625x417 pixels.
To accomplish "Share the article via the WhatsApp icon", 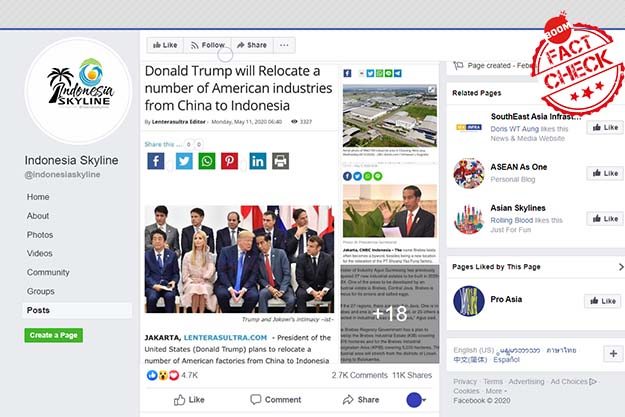I will tap(207, 161).
